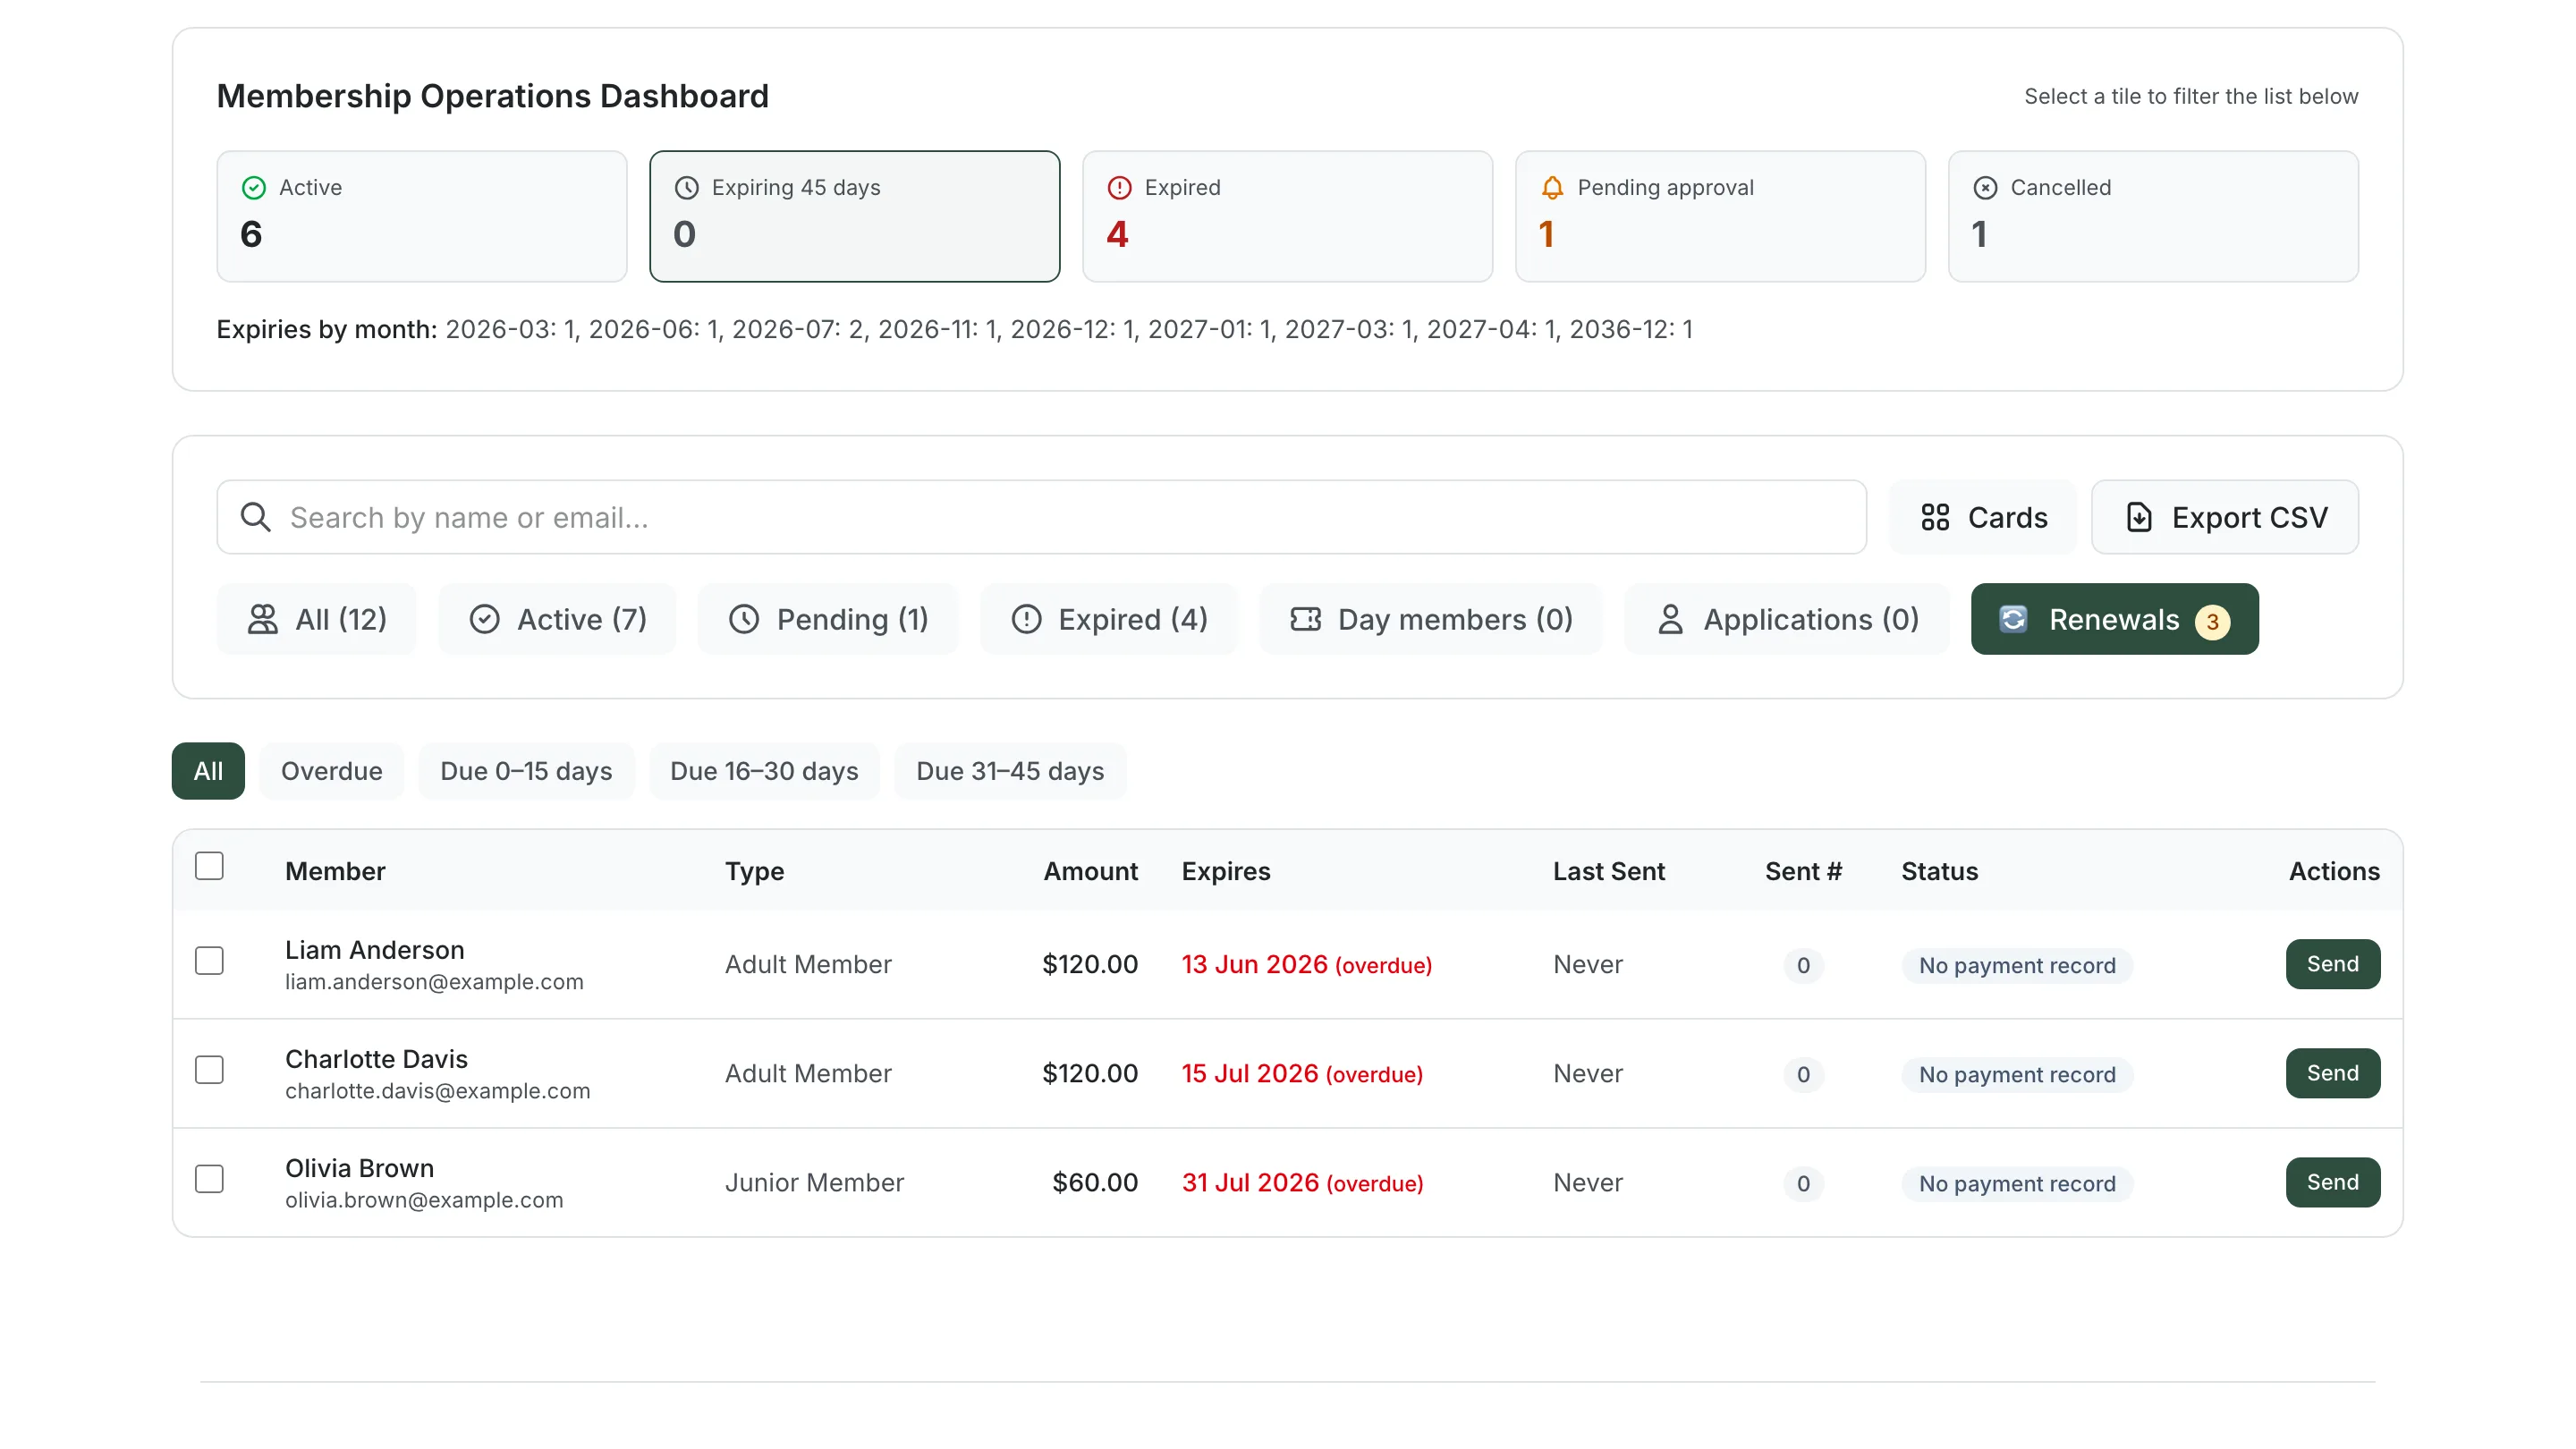Click the 13 Jun 2026 (overdue) date
Image resolution: width=2576 pixels, height=1449 pixels.
point(1307,965)
